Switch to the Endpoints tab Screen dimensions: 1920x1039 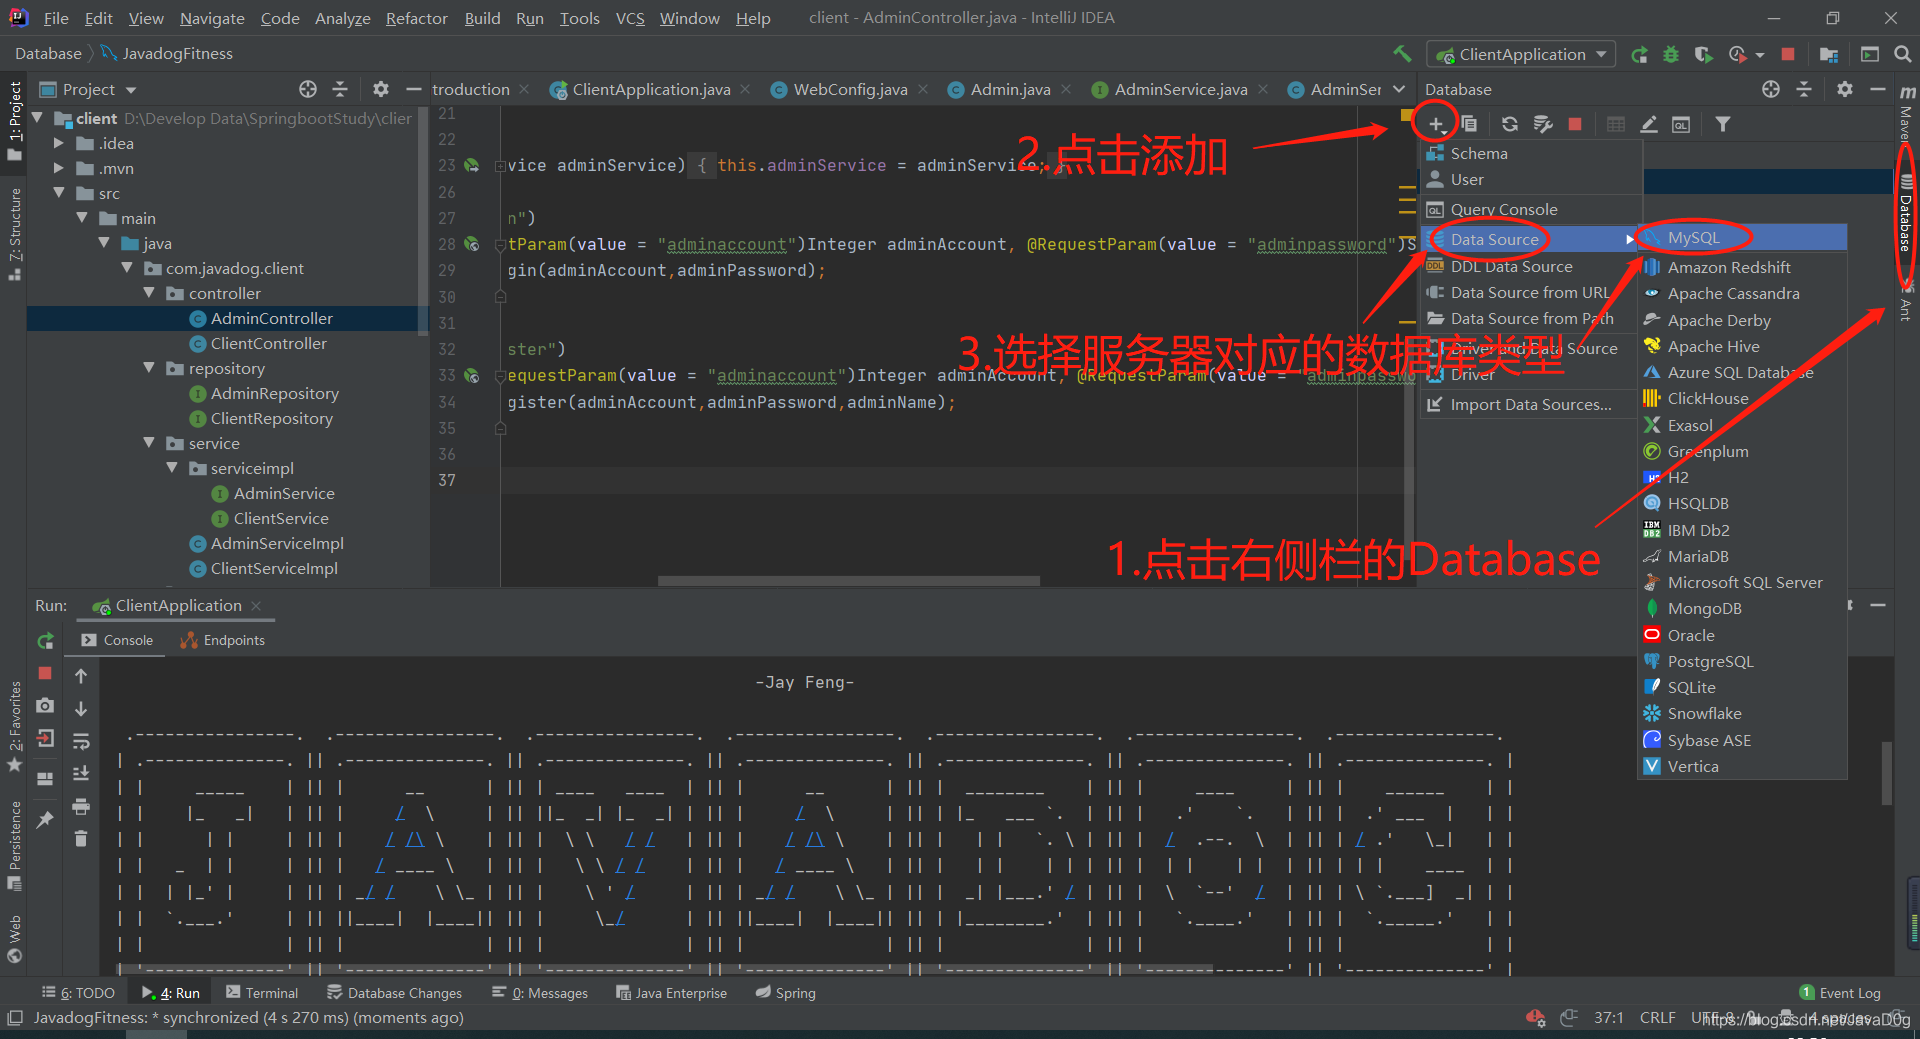(x=223, y=640)
